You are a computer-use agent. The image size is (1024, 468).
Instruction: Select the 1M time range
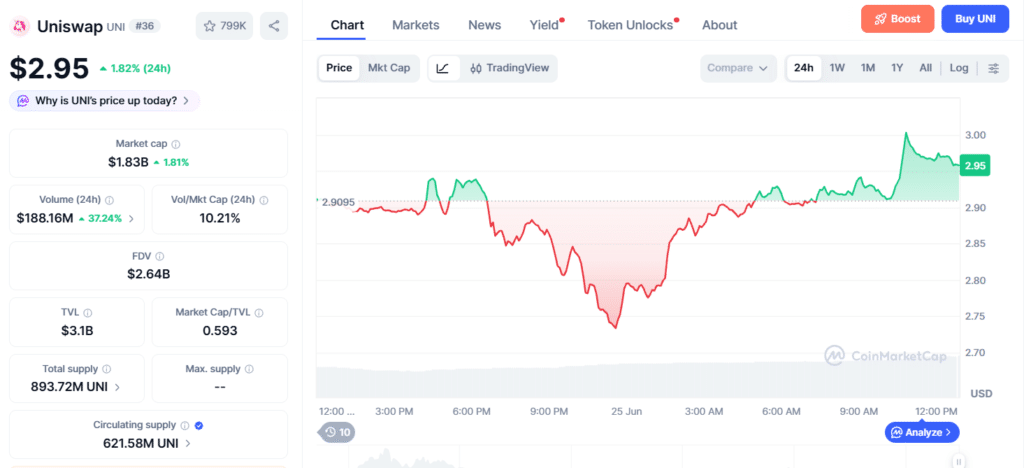867,68
